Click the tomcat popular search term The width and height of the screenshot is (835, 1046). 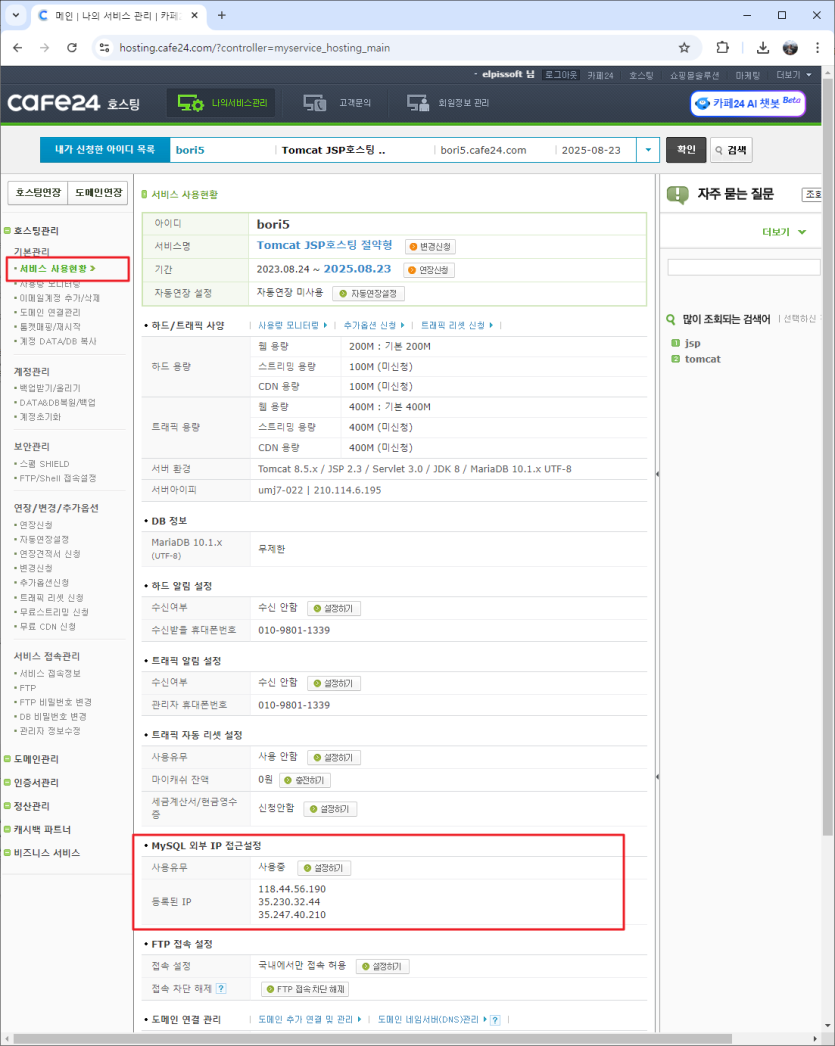[702, 359]
